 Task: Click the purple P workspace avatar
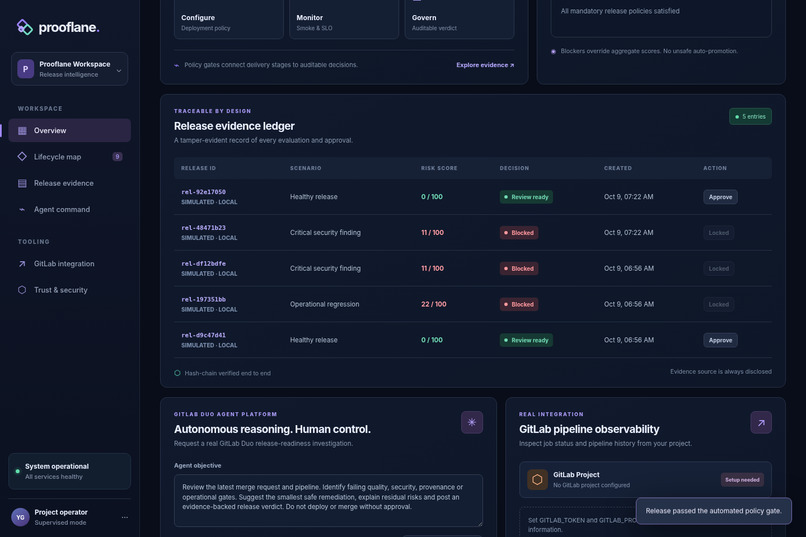coord(26,69)
